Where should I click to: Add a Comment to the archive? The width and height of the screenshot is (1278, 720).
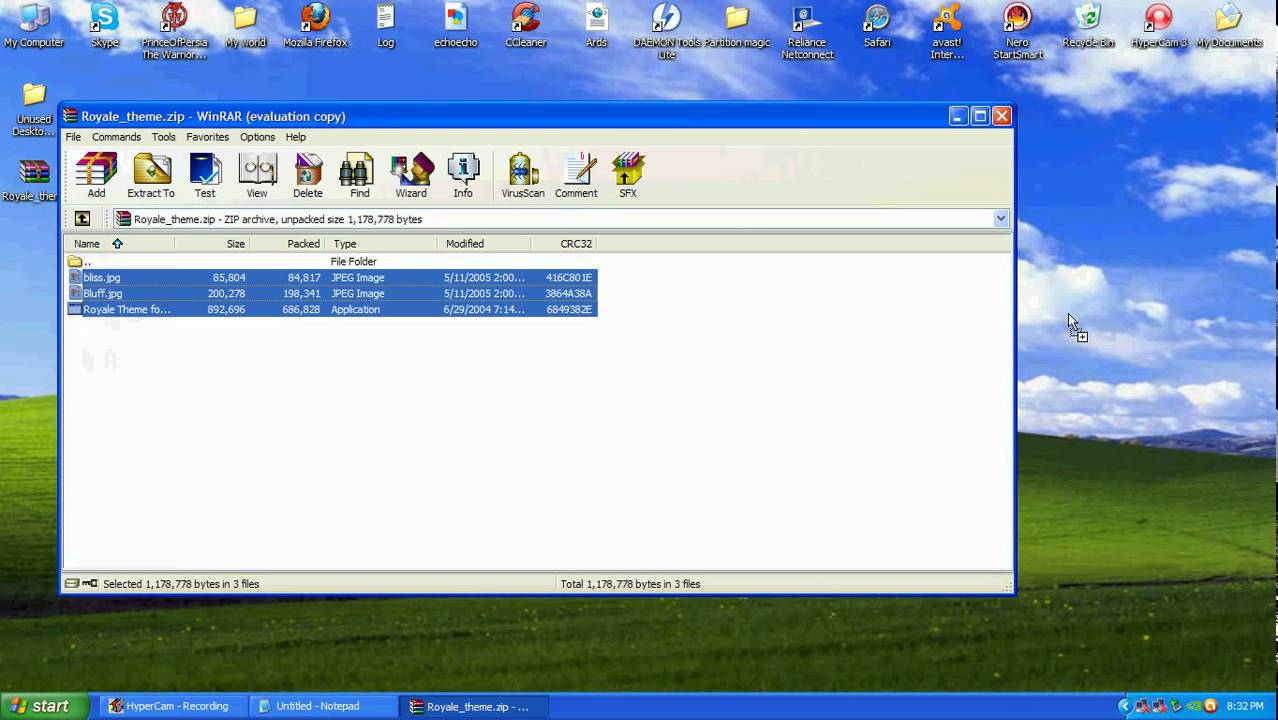(x=576, y=176)
